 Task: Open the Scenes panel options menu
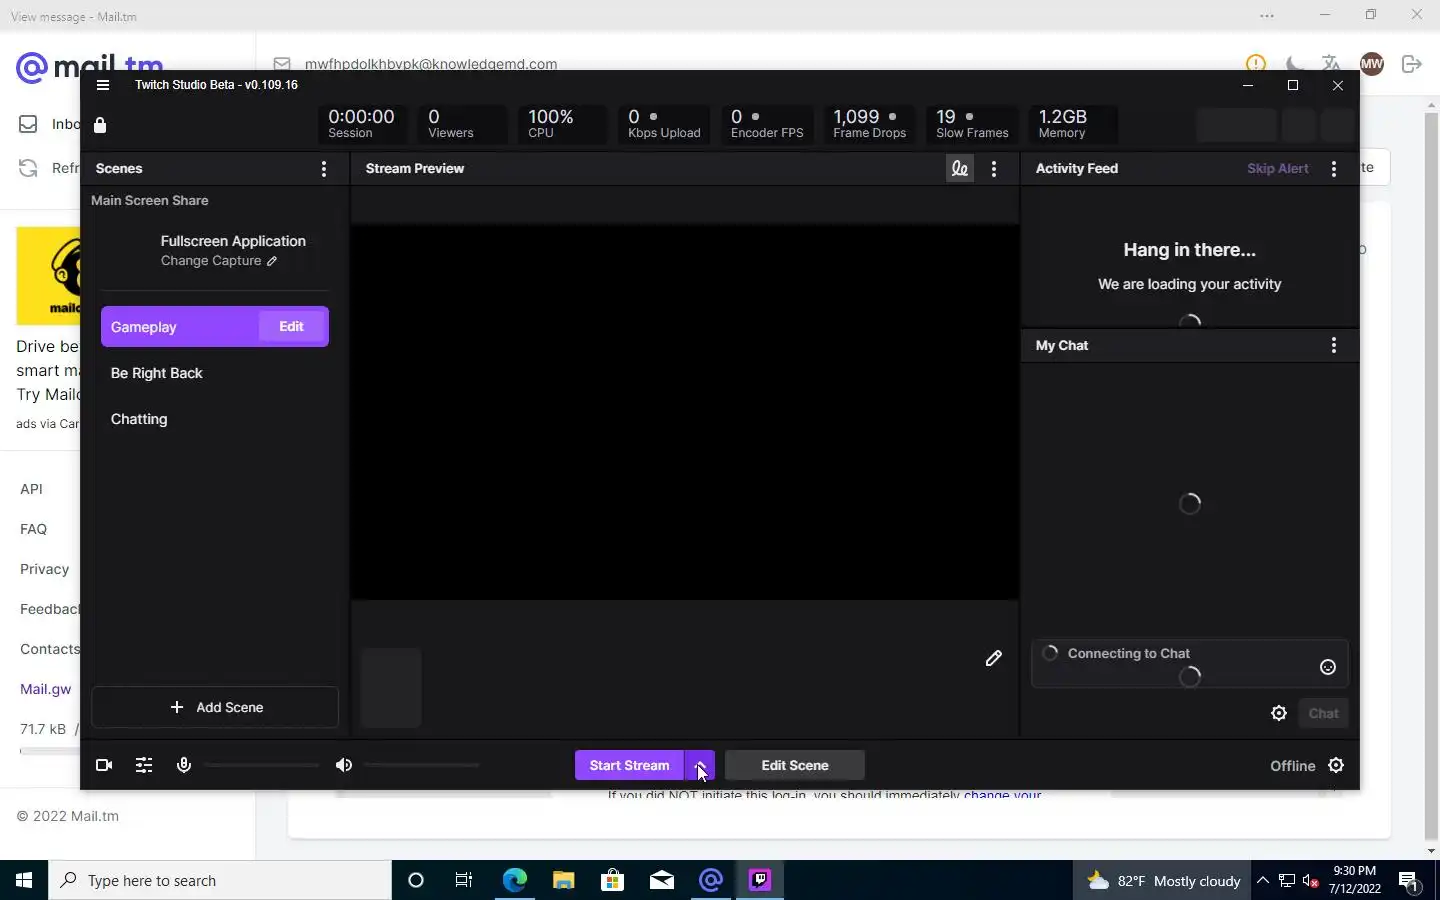point(324,169)
